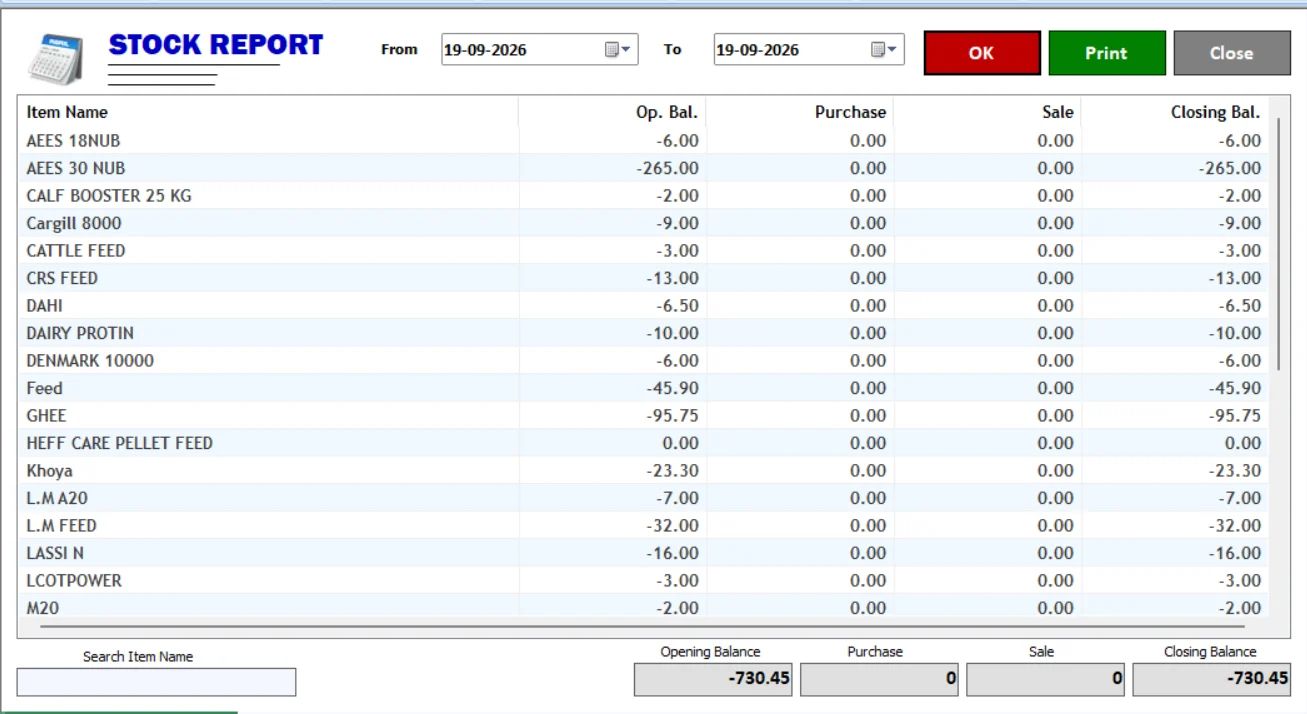Select the GHEE item row

coord(643,416)
